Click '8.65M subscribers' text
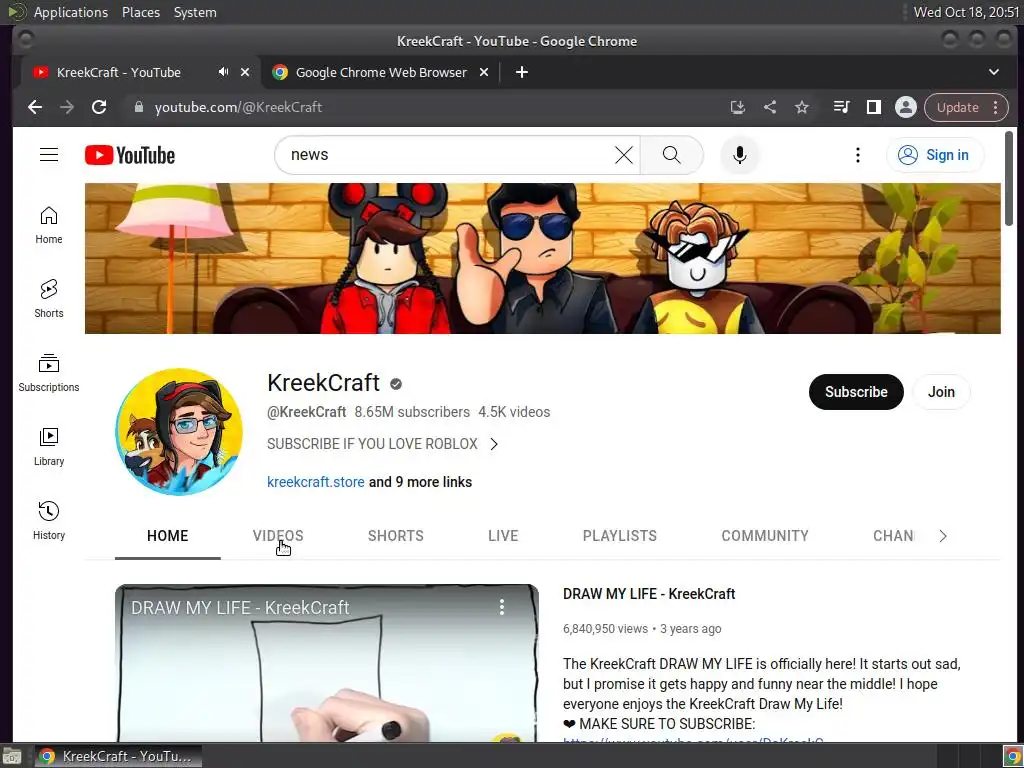This screenshot has width=1024, height=768. (x=412, y=412)
